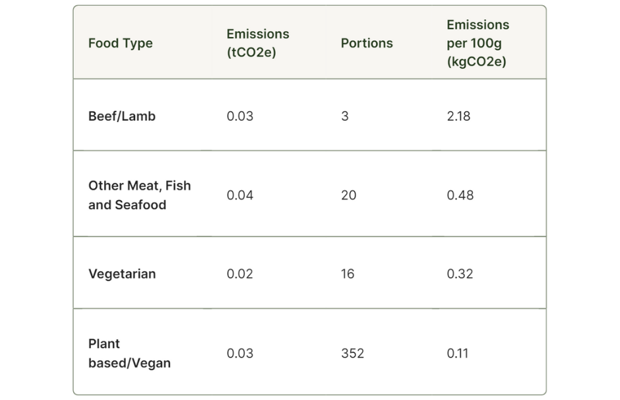This screenshot has height=400, width=620.
Task: Click Plant based/Vegan emissions value 0.03
Action: 240,353
